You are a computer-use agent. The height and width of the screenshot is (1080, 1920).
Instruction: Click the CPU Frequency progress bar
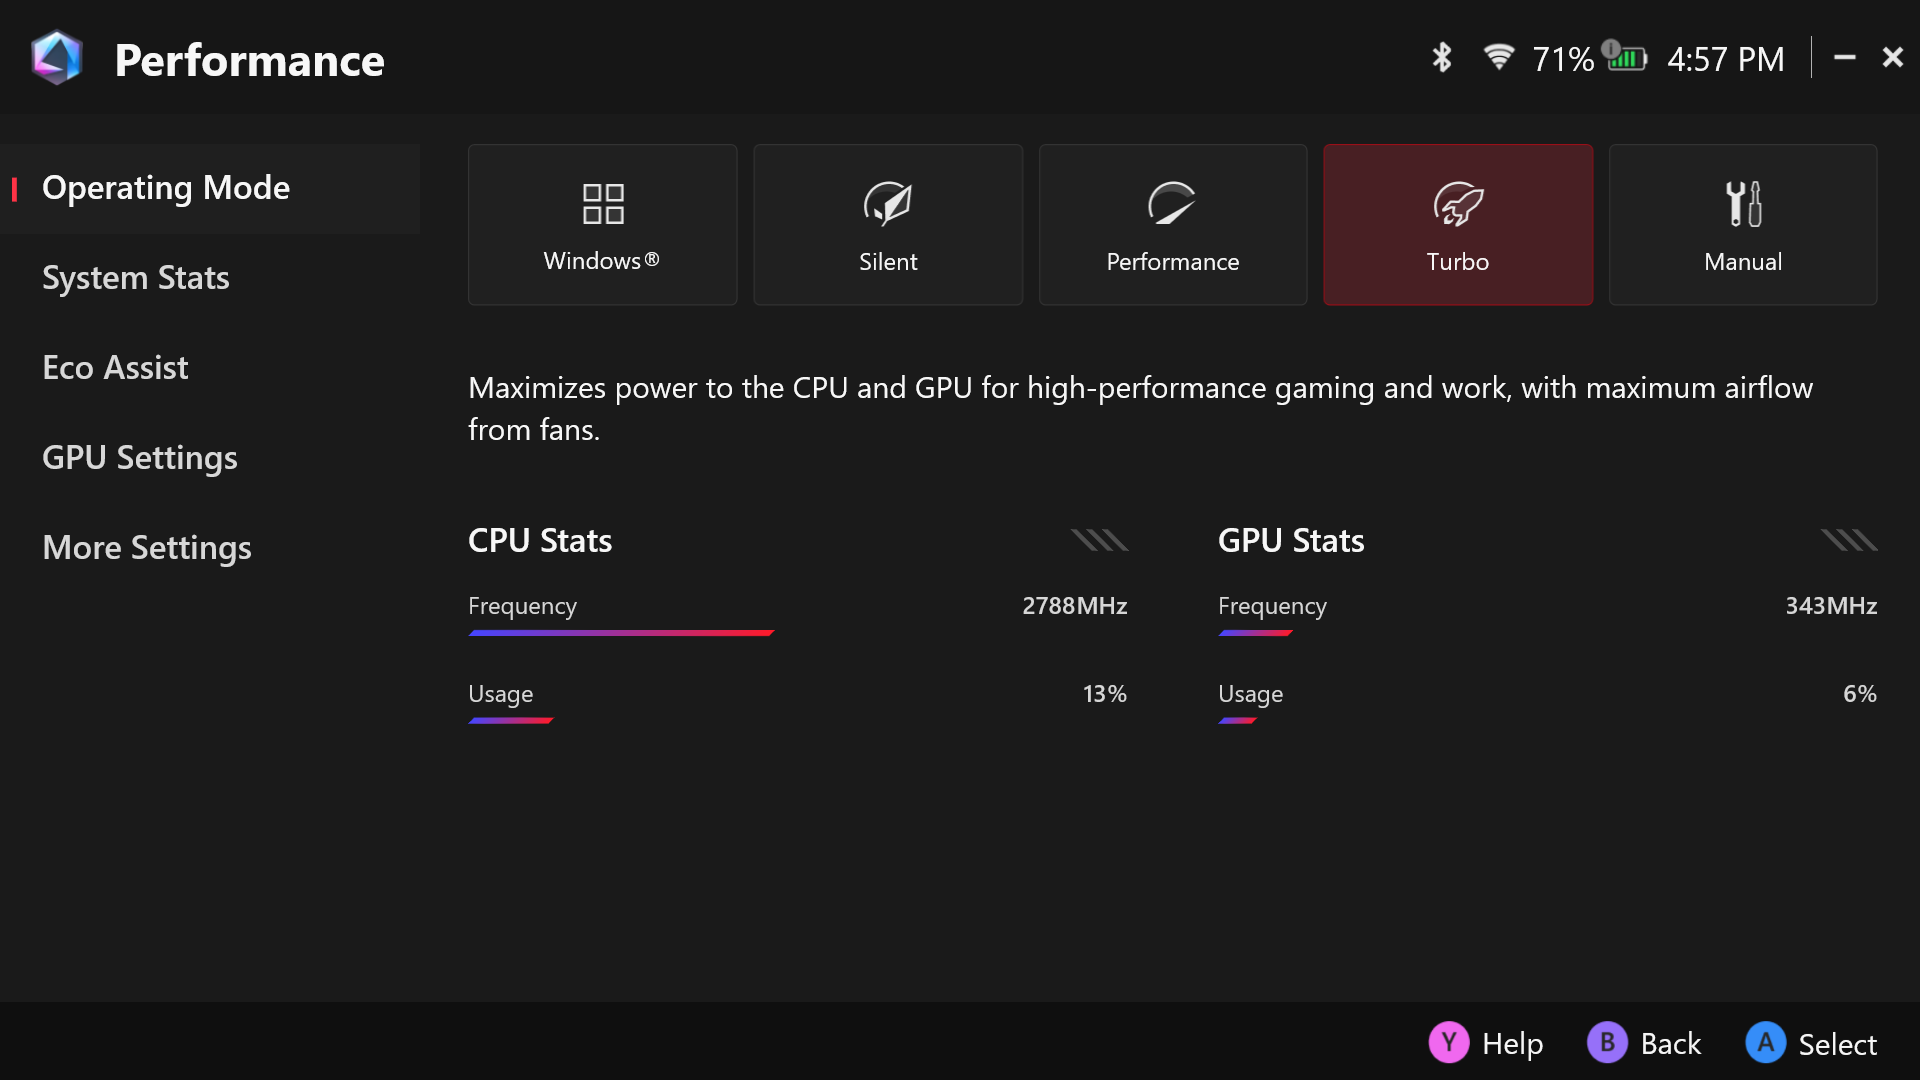[621, 633]
